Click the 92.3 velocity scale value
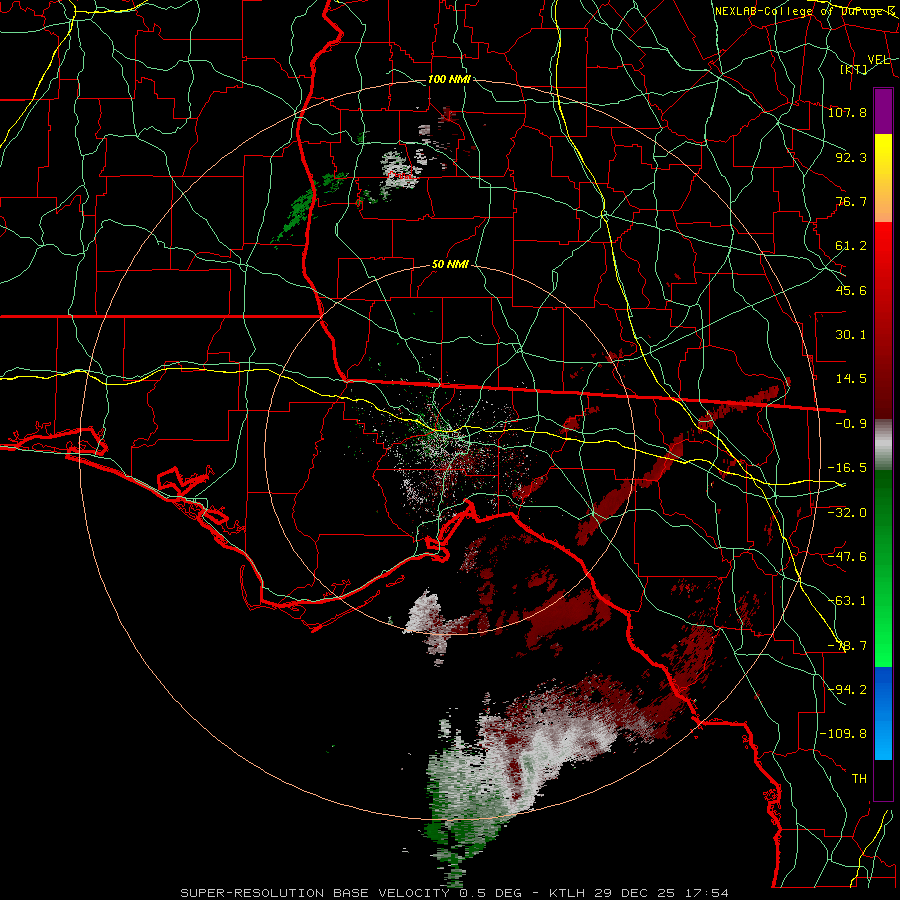Screen dimensions: 900x900 coord(851,157)
